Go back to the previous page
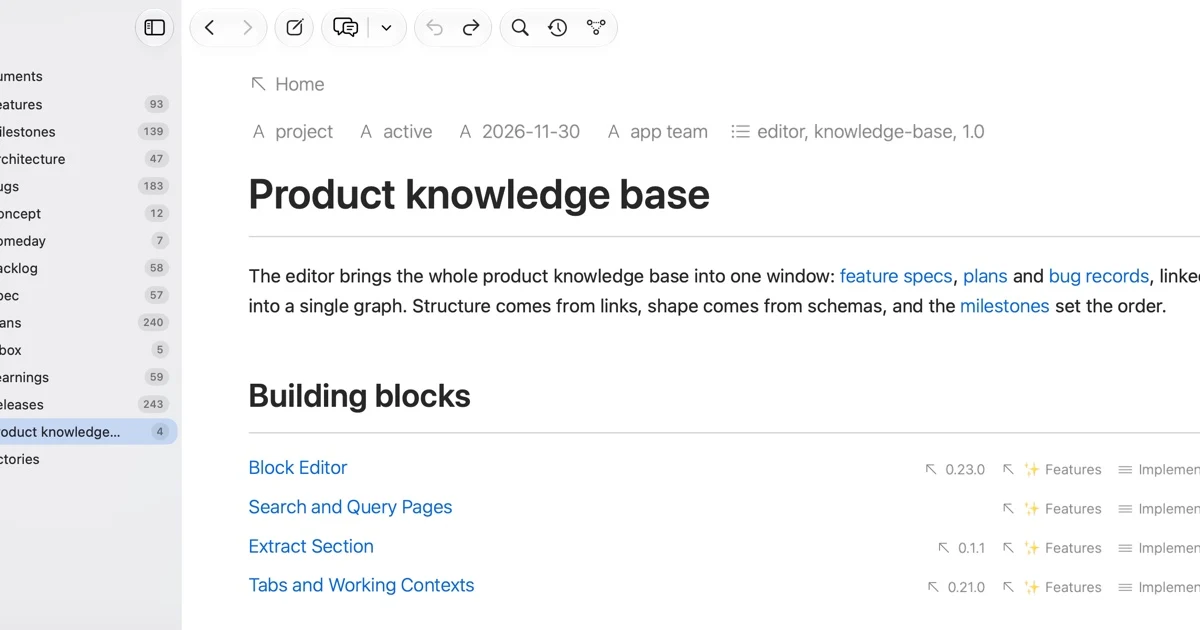This screenshot has height=630, width=1200. pyautogui.click(x=209, y=28)
